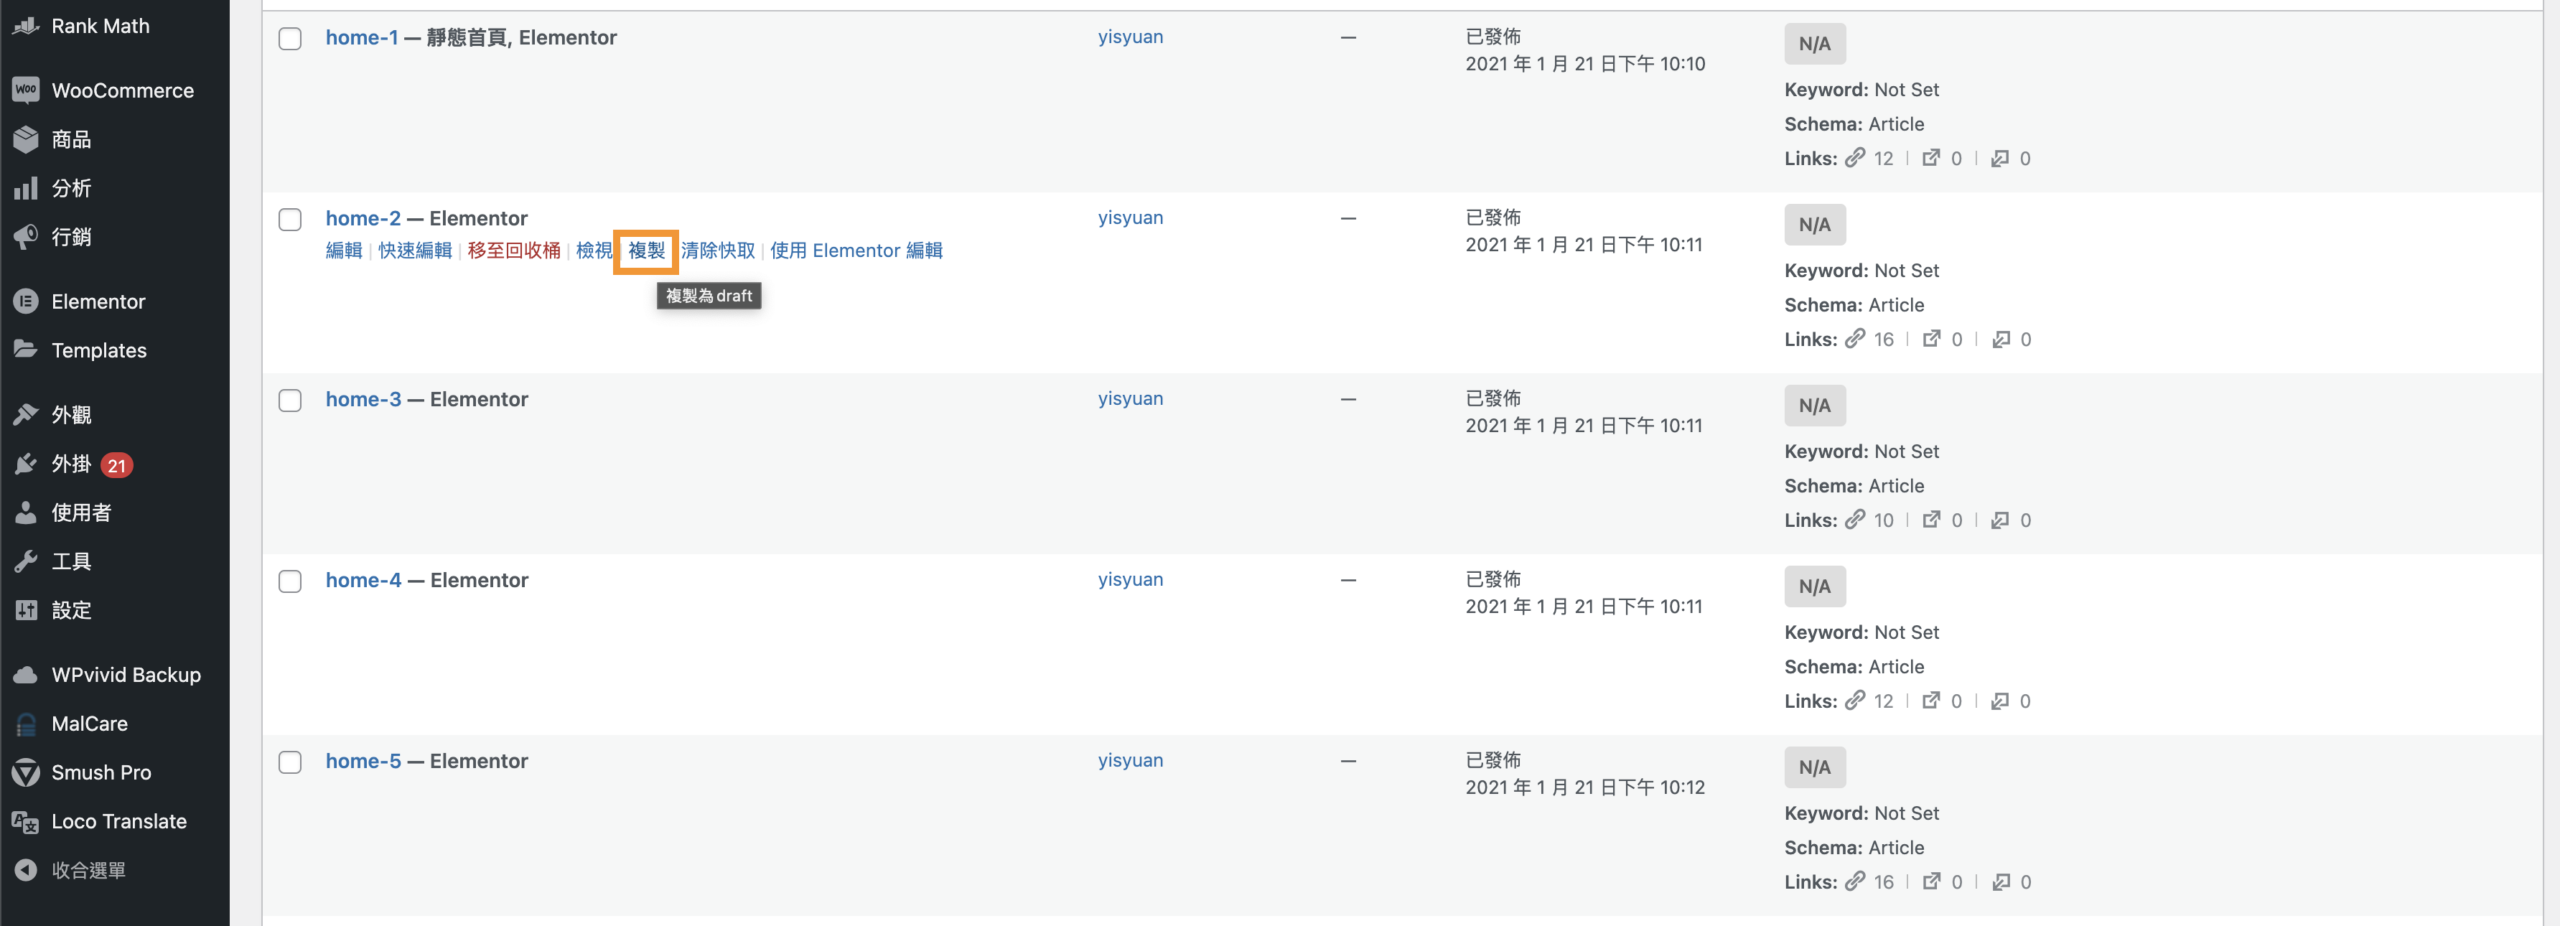Image resolution: width=2560 pixels, height=926 pixels.
Task: Click 快速編輯 under home-2
Action: point(415,251)
